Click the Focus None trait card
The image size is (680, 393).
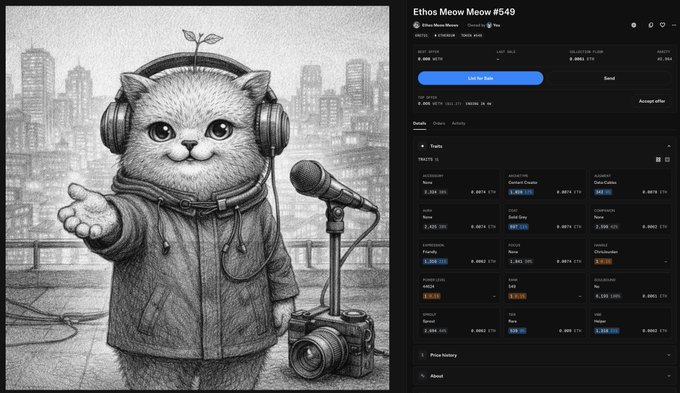[544, 253]
